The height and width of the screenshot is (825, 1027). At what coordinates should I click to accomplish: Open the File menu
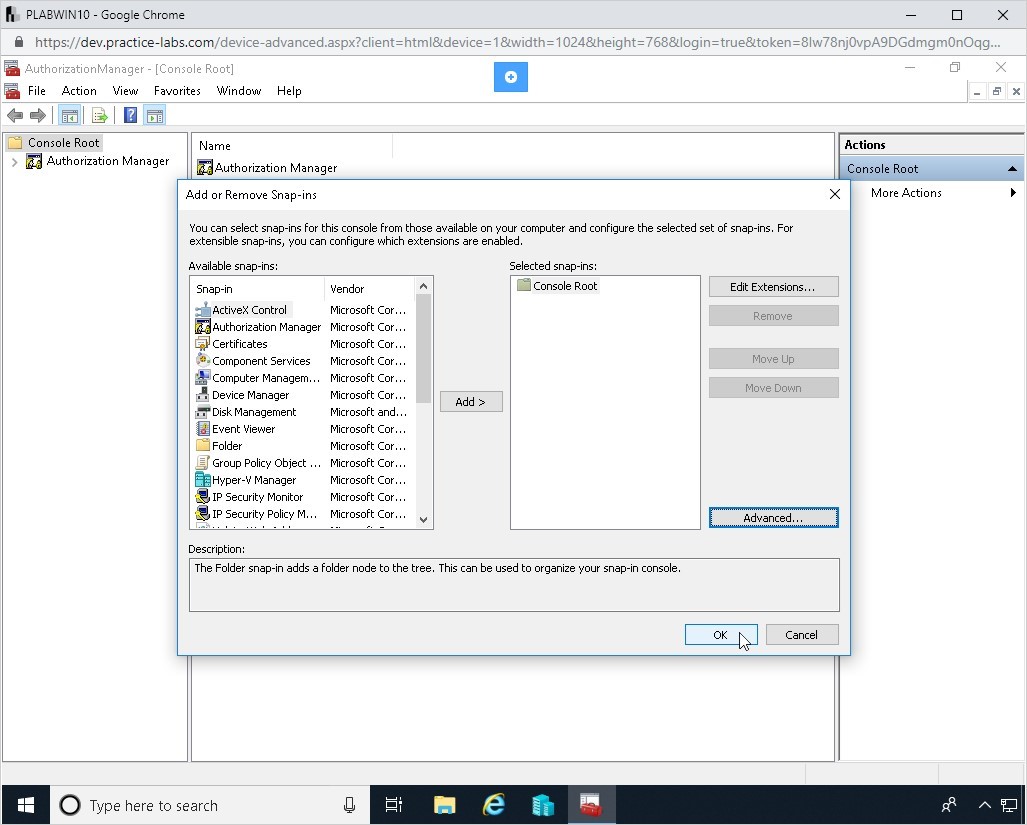pyautogui.click(x=37, y=91)
